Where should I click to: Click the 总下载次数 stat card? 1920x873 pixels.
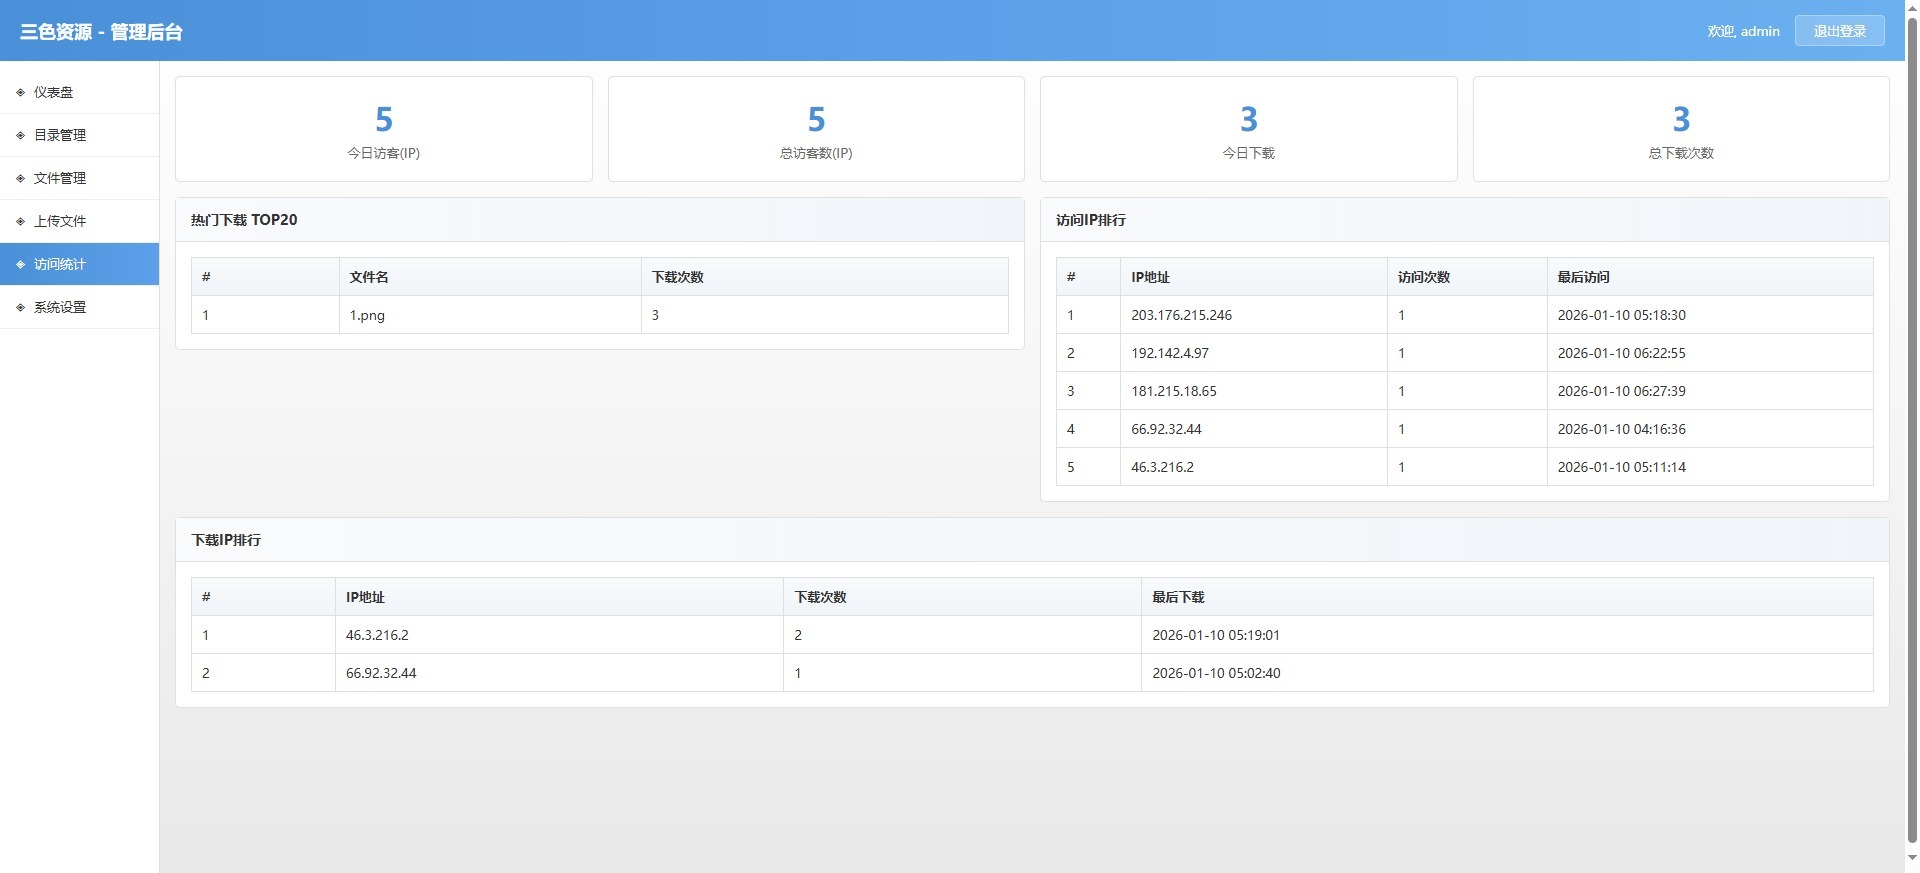click(1680, 129)
